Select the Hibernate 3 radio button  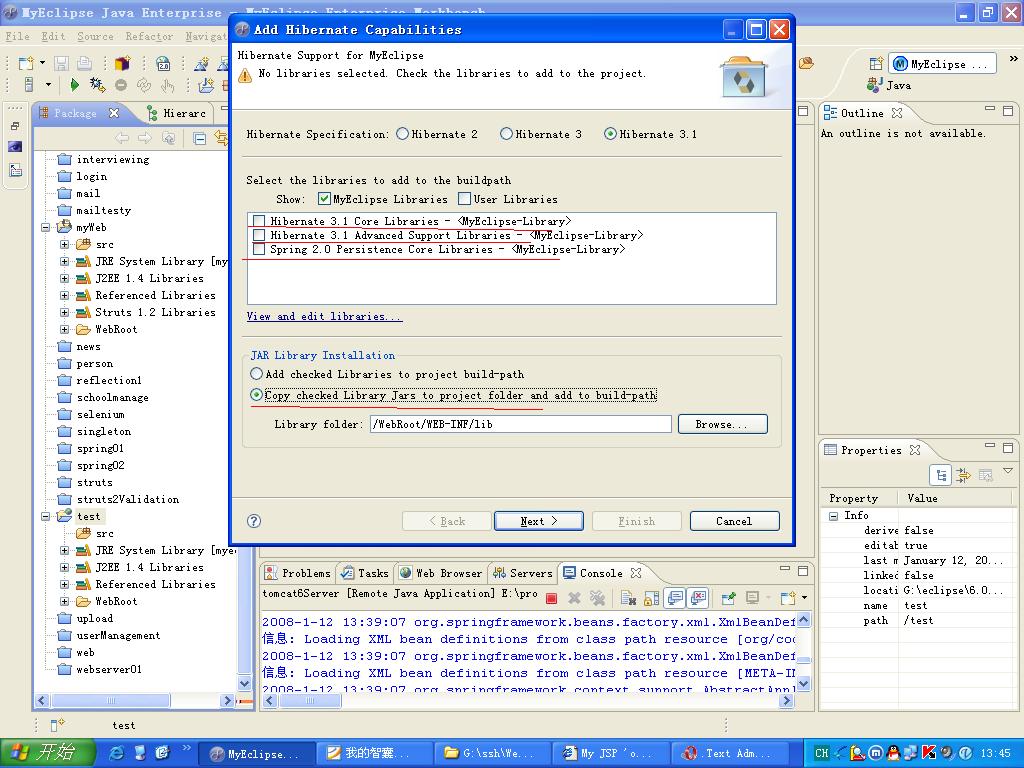(x=506, y=134)
